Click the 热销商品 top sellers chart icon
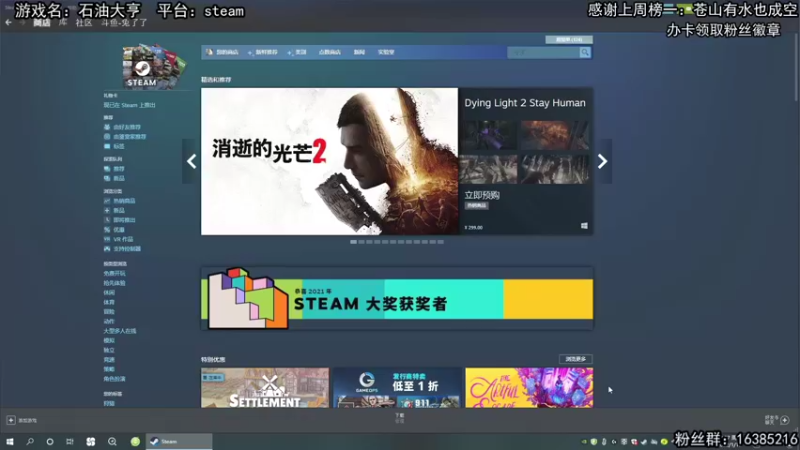 pos(107,201)
